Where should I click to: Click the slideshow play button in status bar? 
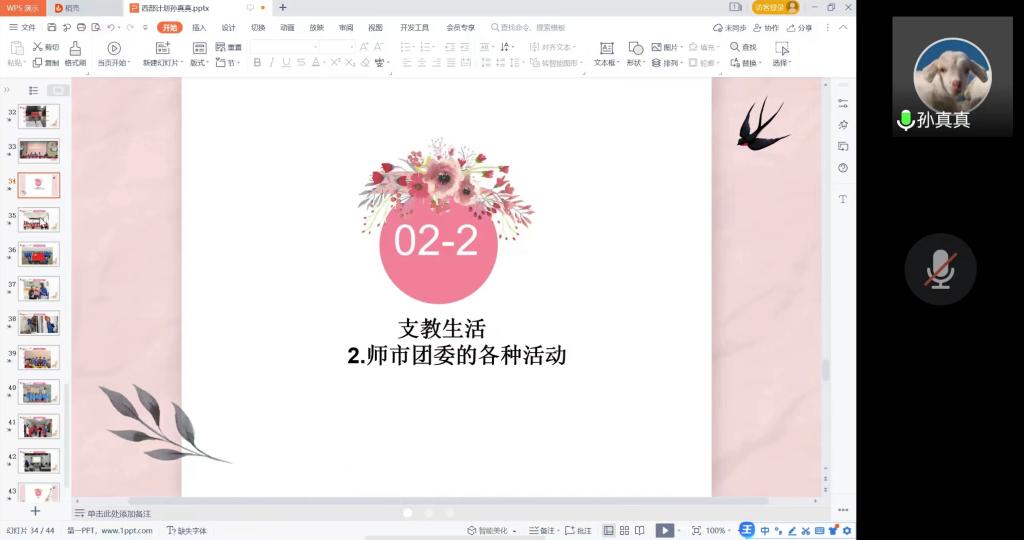[x=664, y=531]
